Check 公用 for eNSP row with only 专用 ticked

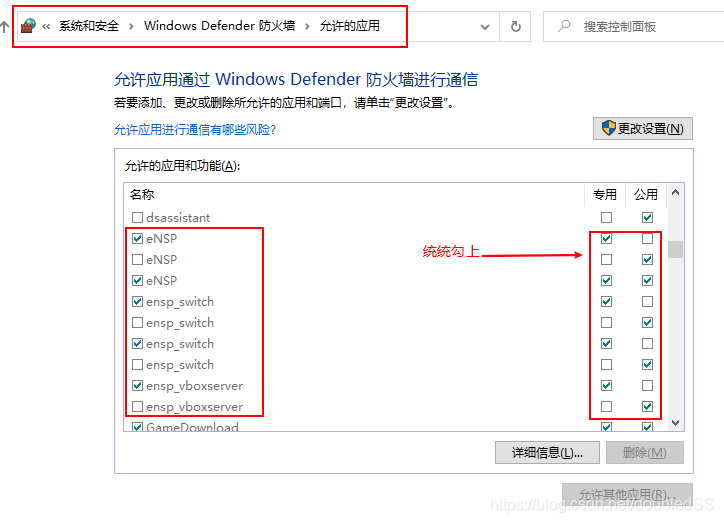pyautogui.click(x=647, y=239)
